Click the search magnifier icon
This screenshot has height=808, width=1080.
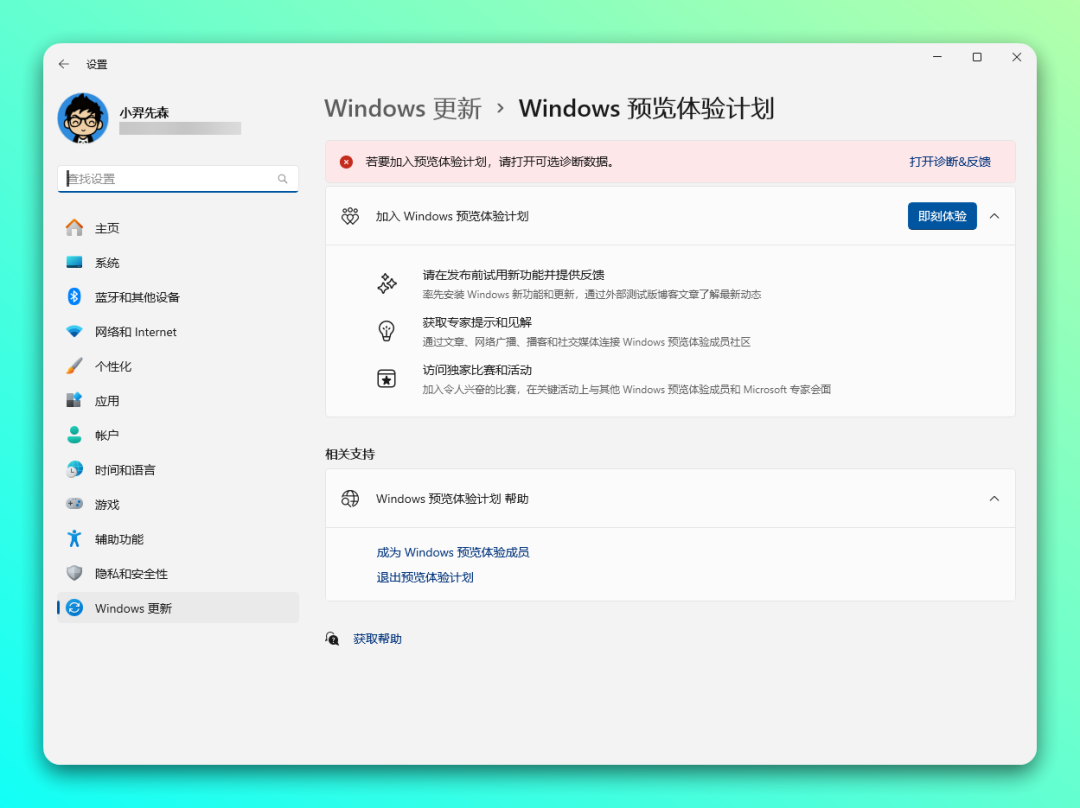pyautogui.click(x=283, y=179)
